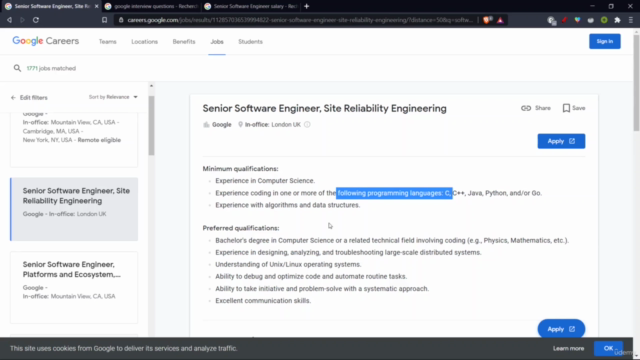Click "Ability to debug and optimize code" line
The image size is (640, 360).
(311, 277)
